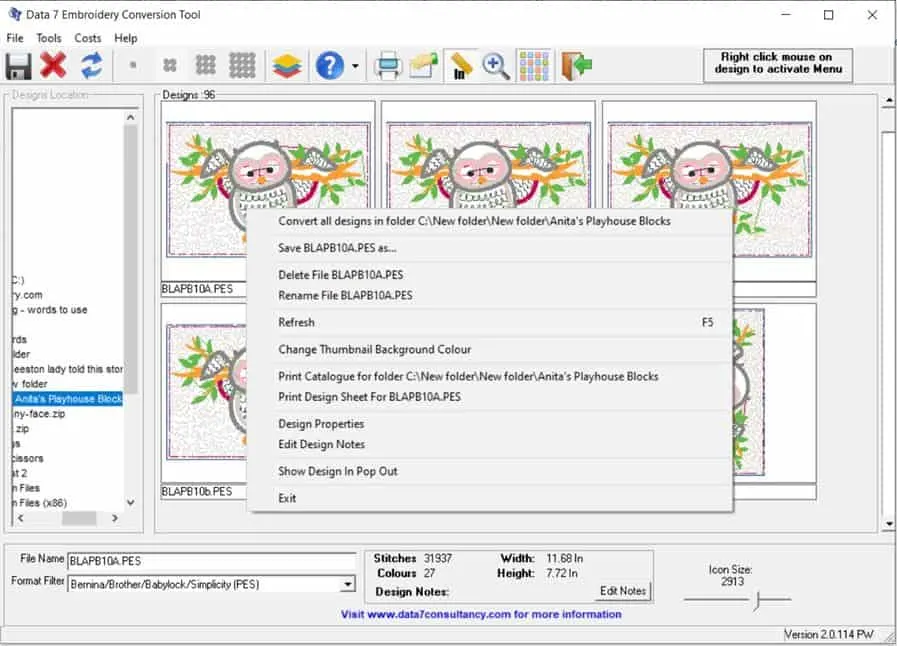Click the red X delete icon
The image size is (897, 646).
click(53, 65)
